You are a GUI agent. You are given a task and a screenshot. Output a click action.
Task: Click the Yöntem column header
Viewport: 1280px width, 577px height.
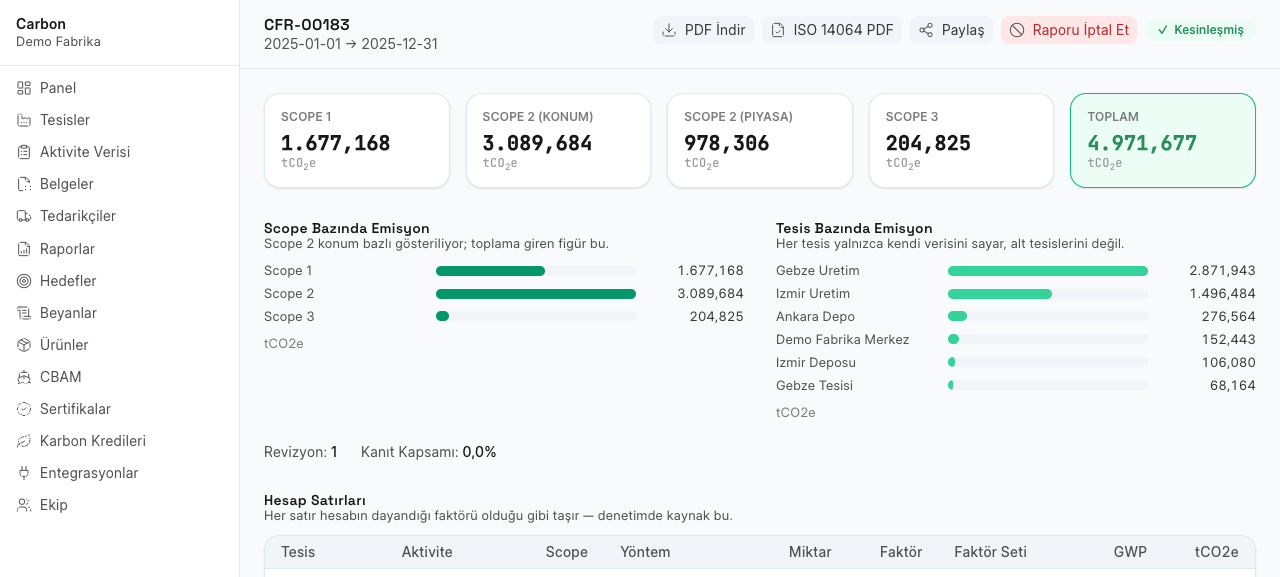tap(645, 552)
